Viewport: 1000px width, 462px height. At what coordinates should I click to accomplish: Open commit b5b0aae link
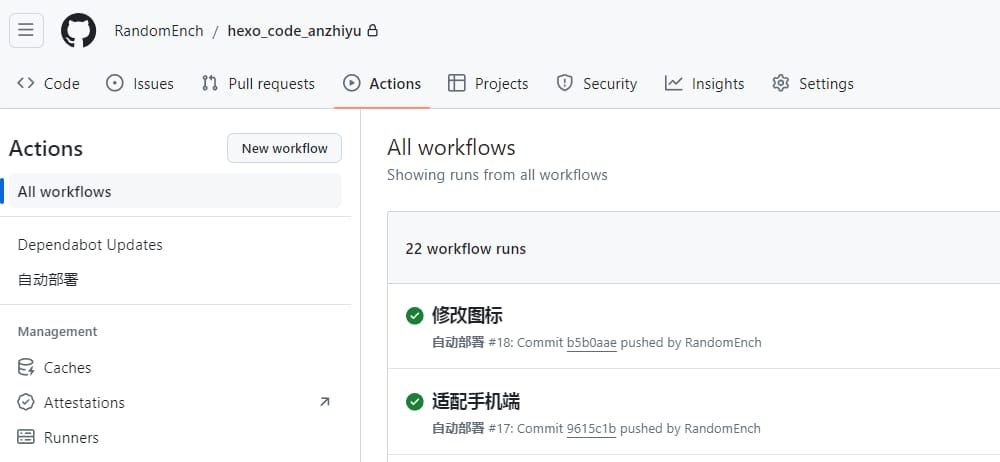click(x=591, y=343)
